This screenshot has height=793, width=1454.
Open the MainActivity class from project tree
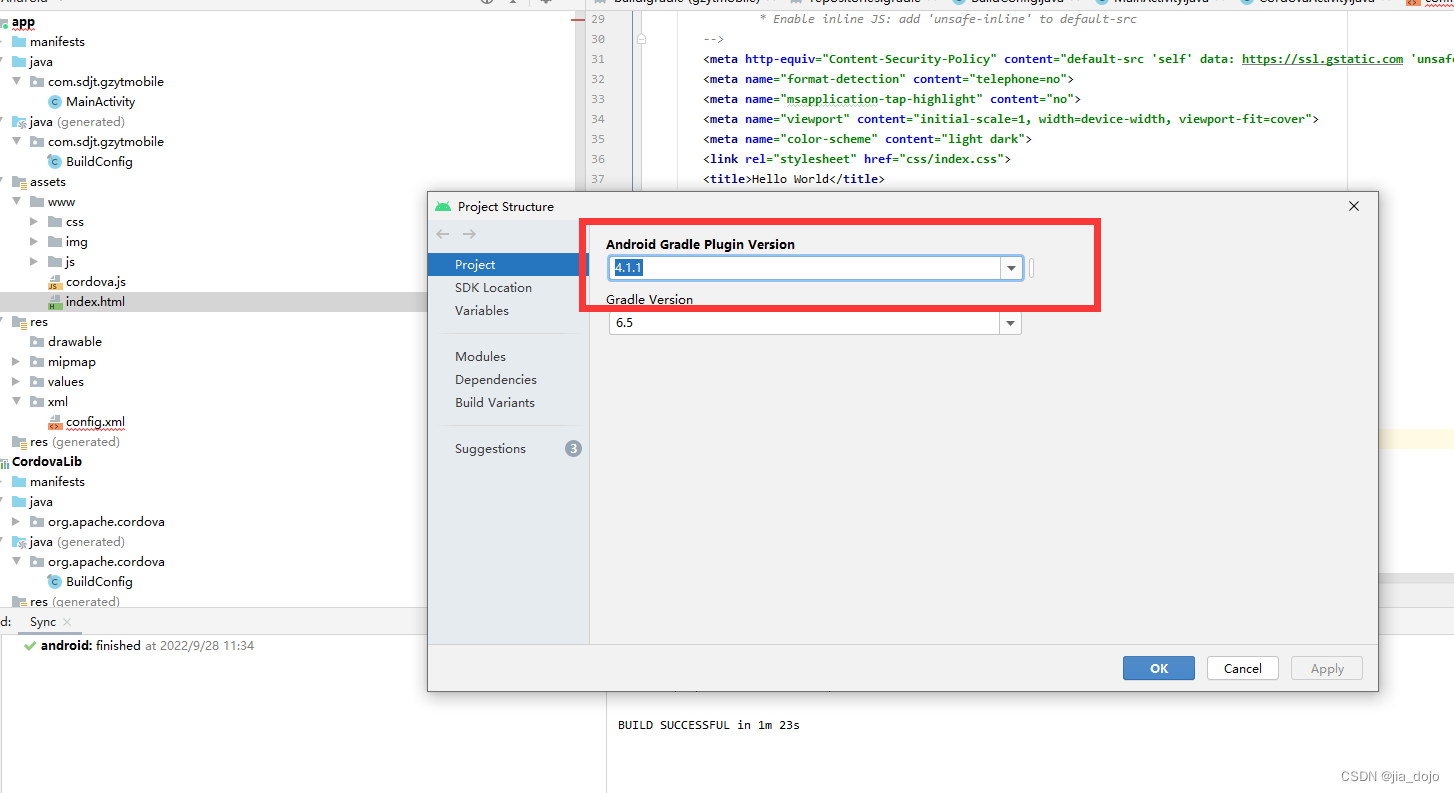click(x=100, y=101)
